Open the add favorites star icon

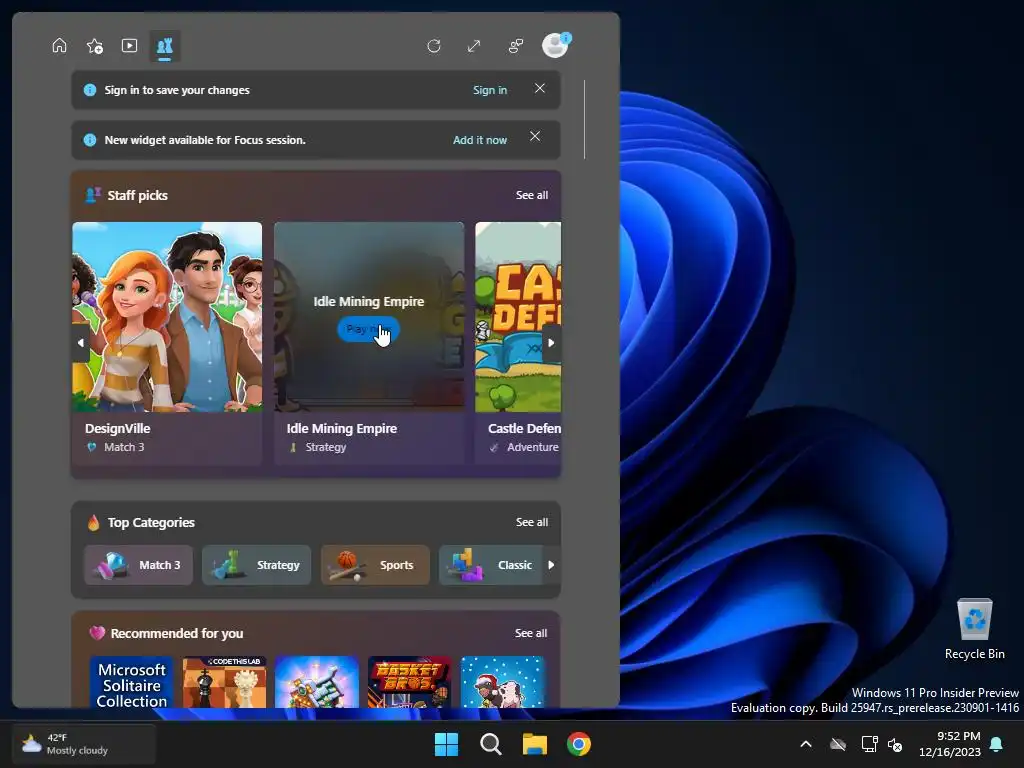pyautogui.click(x=95, y=46)
